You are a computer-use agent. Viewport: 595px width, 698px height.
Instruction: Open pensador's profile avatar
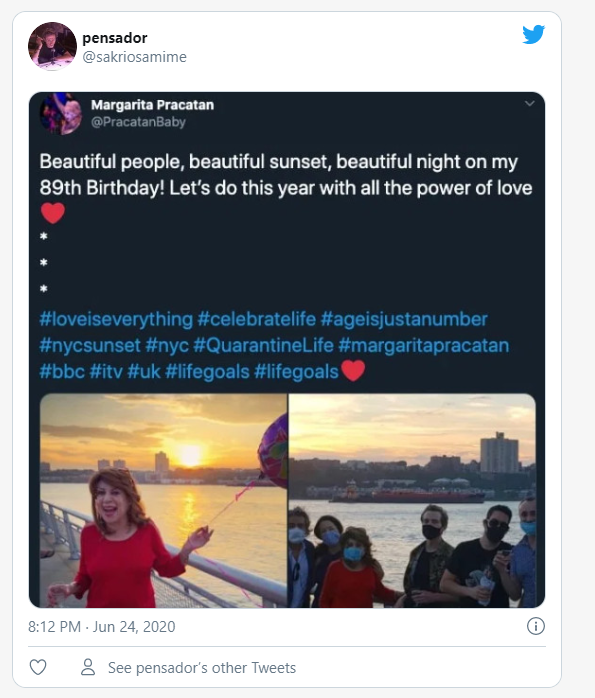[x=52, y=46]
